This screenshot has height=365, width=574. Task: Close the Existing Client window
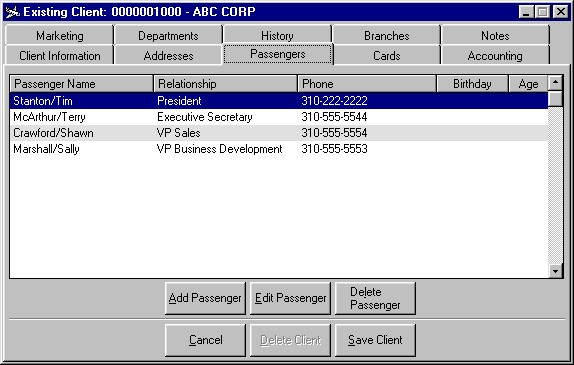[x=560, y=12]
